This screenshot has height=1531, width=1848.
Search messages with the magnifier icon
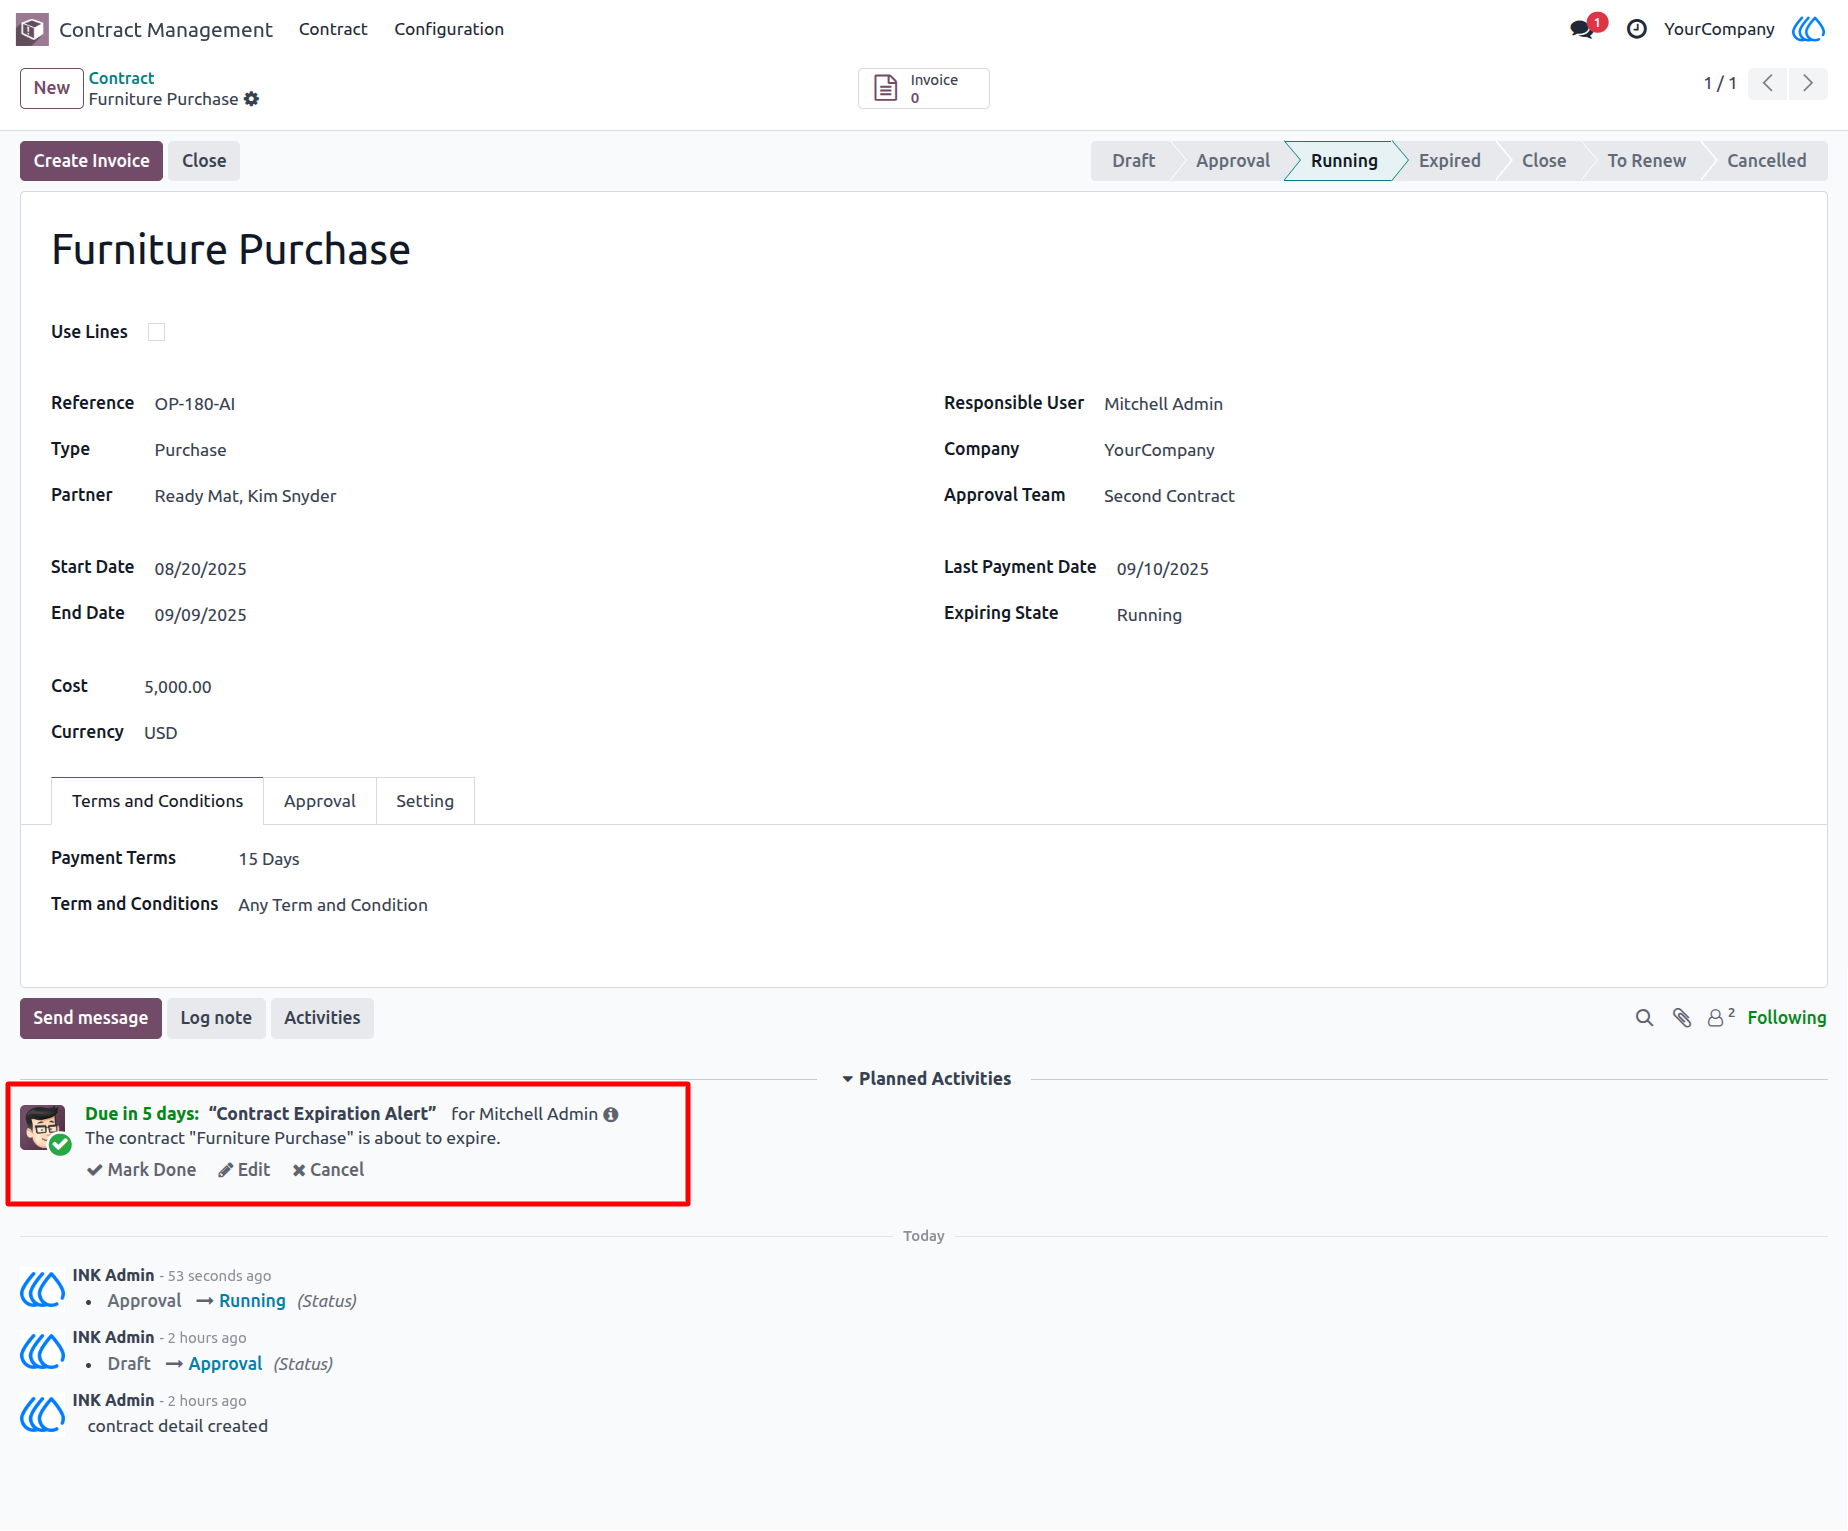pyautogui.click(x=1644, y=1018)
